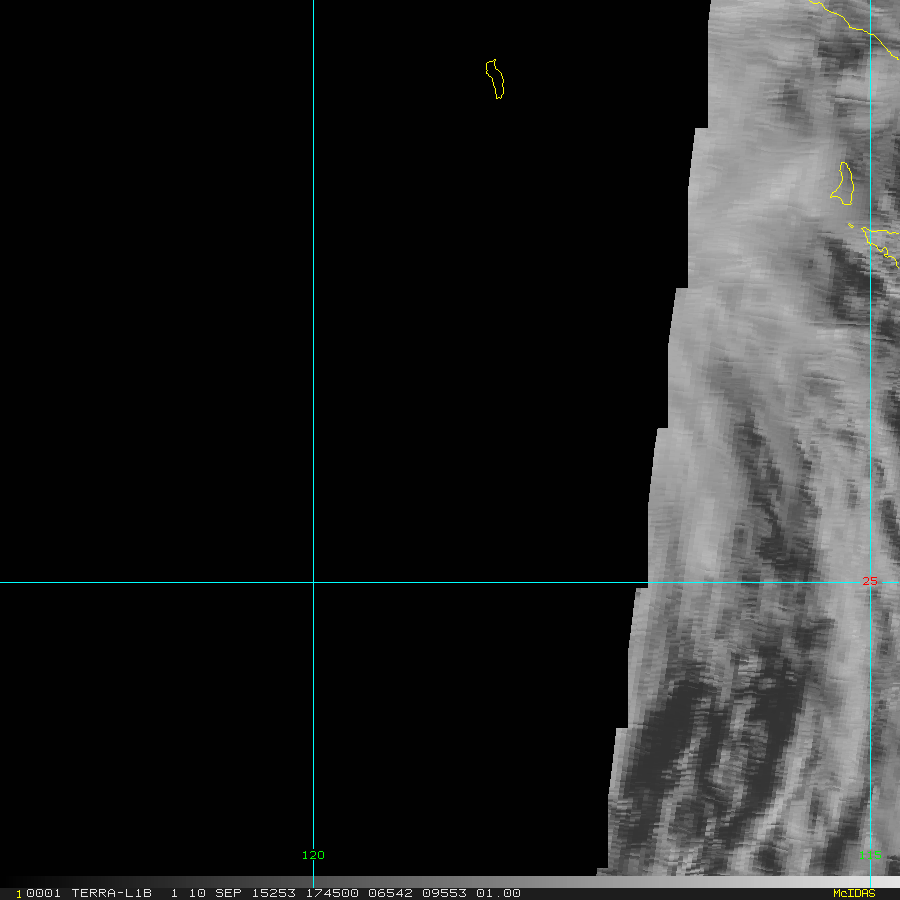The image size is (900, 900).
Task: Select the green 115 longitude label
Action: 870,855
